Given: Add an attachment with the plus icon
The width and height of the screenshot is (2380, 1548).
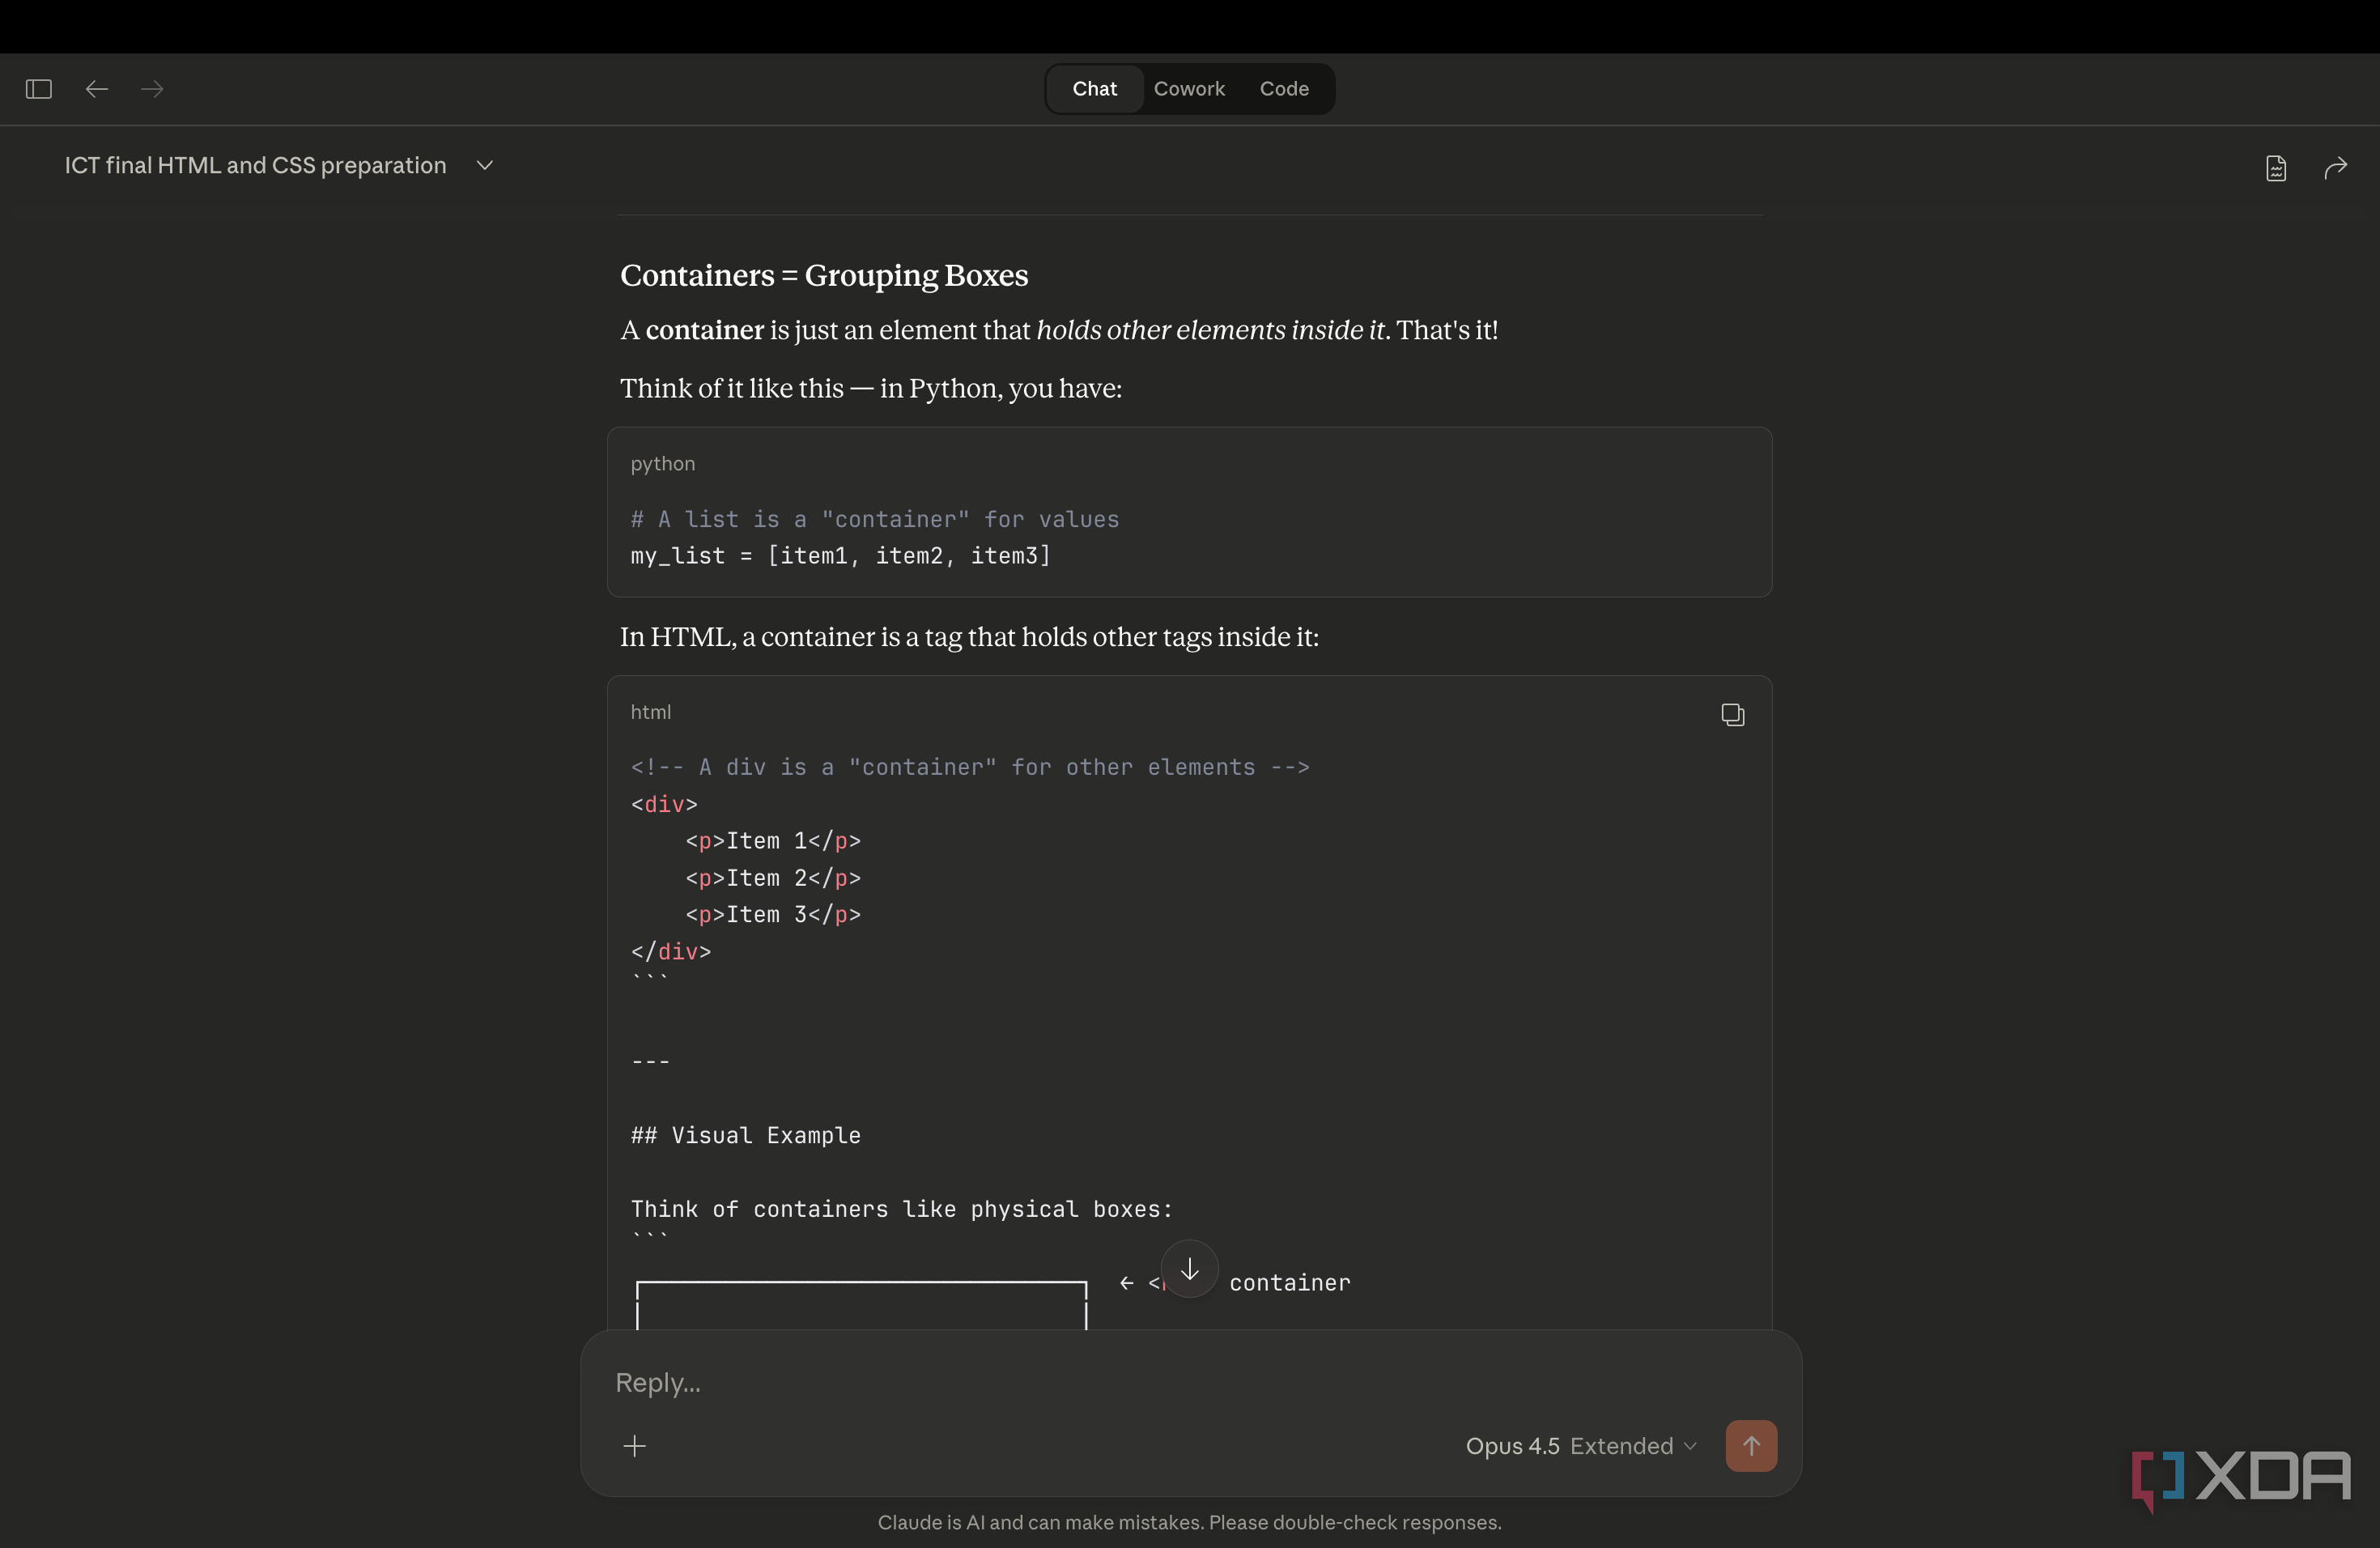Looking at the screenshot, I should 634,1446.
